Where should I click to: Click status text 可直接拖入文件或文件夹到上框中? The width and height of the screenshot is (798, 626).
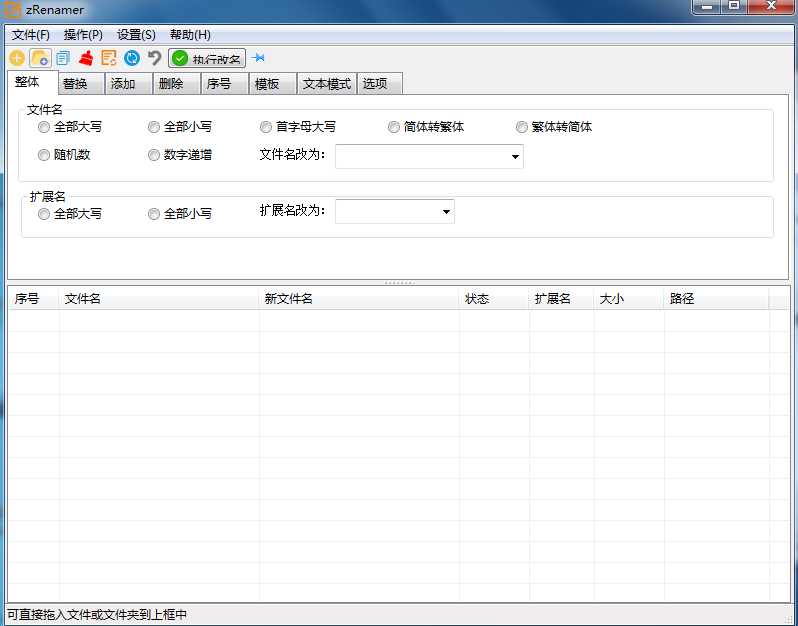(97, 615)
